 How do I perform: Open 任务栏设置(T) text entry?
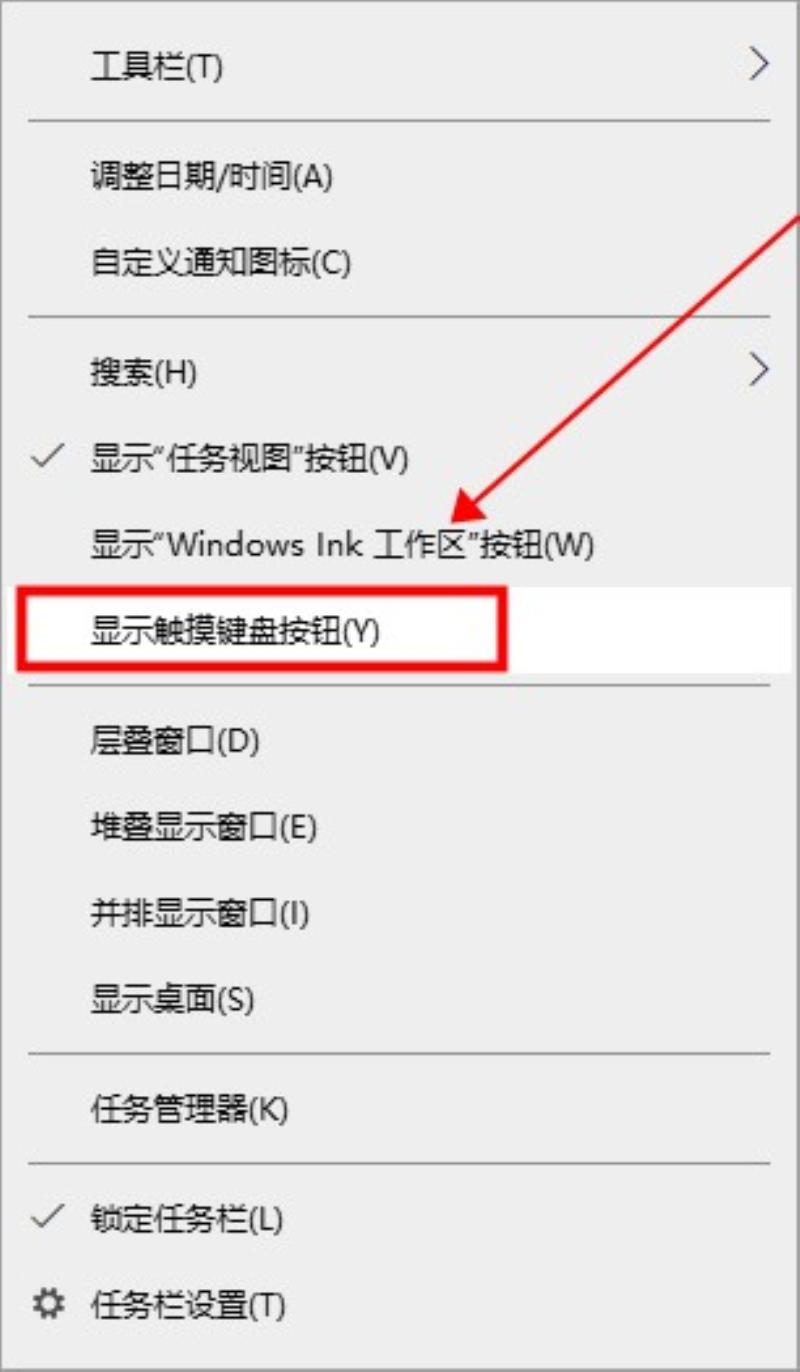click(188, 1305)
